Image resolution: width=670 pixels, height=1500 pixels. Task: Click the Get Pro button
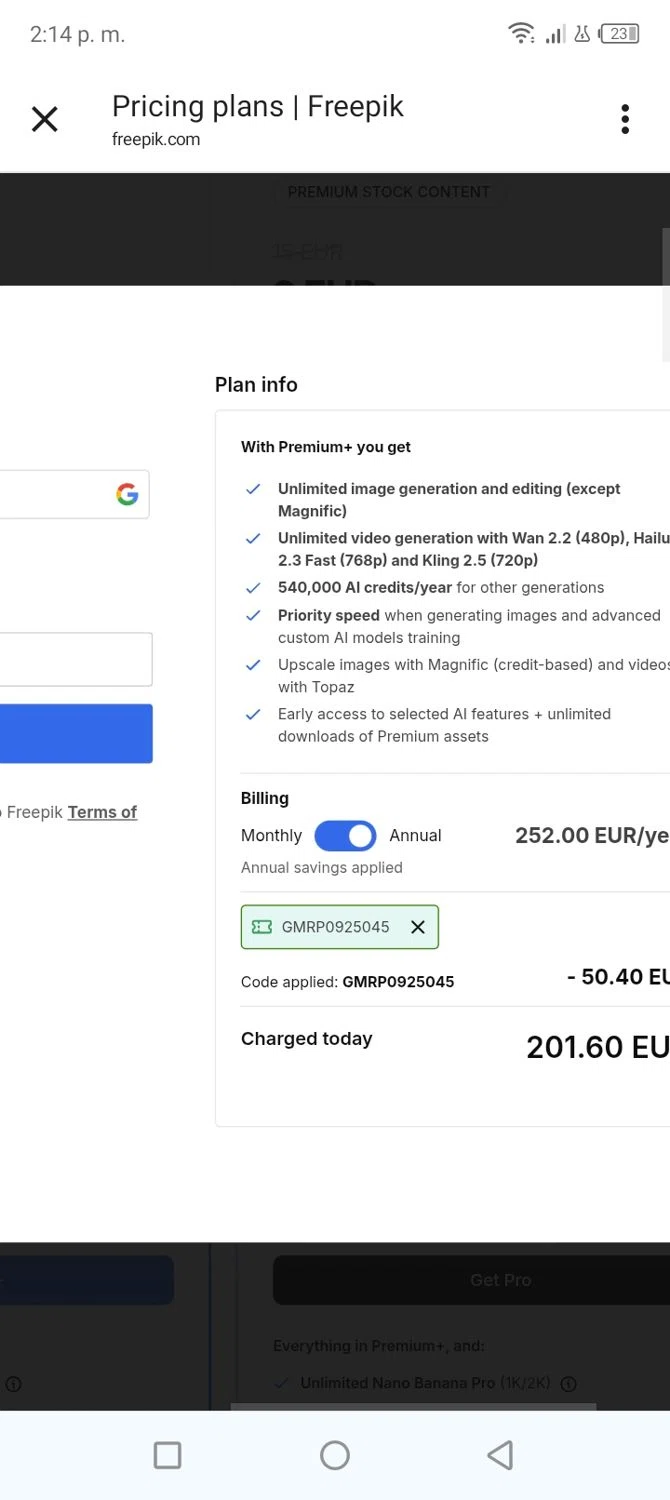[x=500, y=1280]
